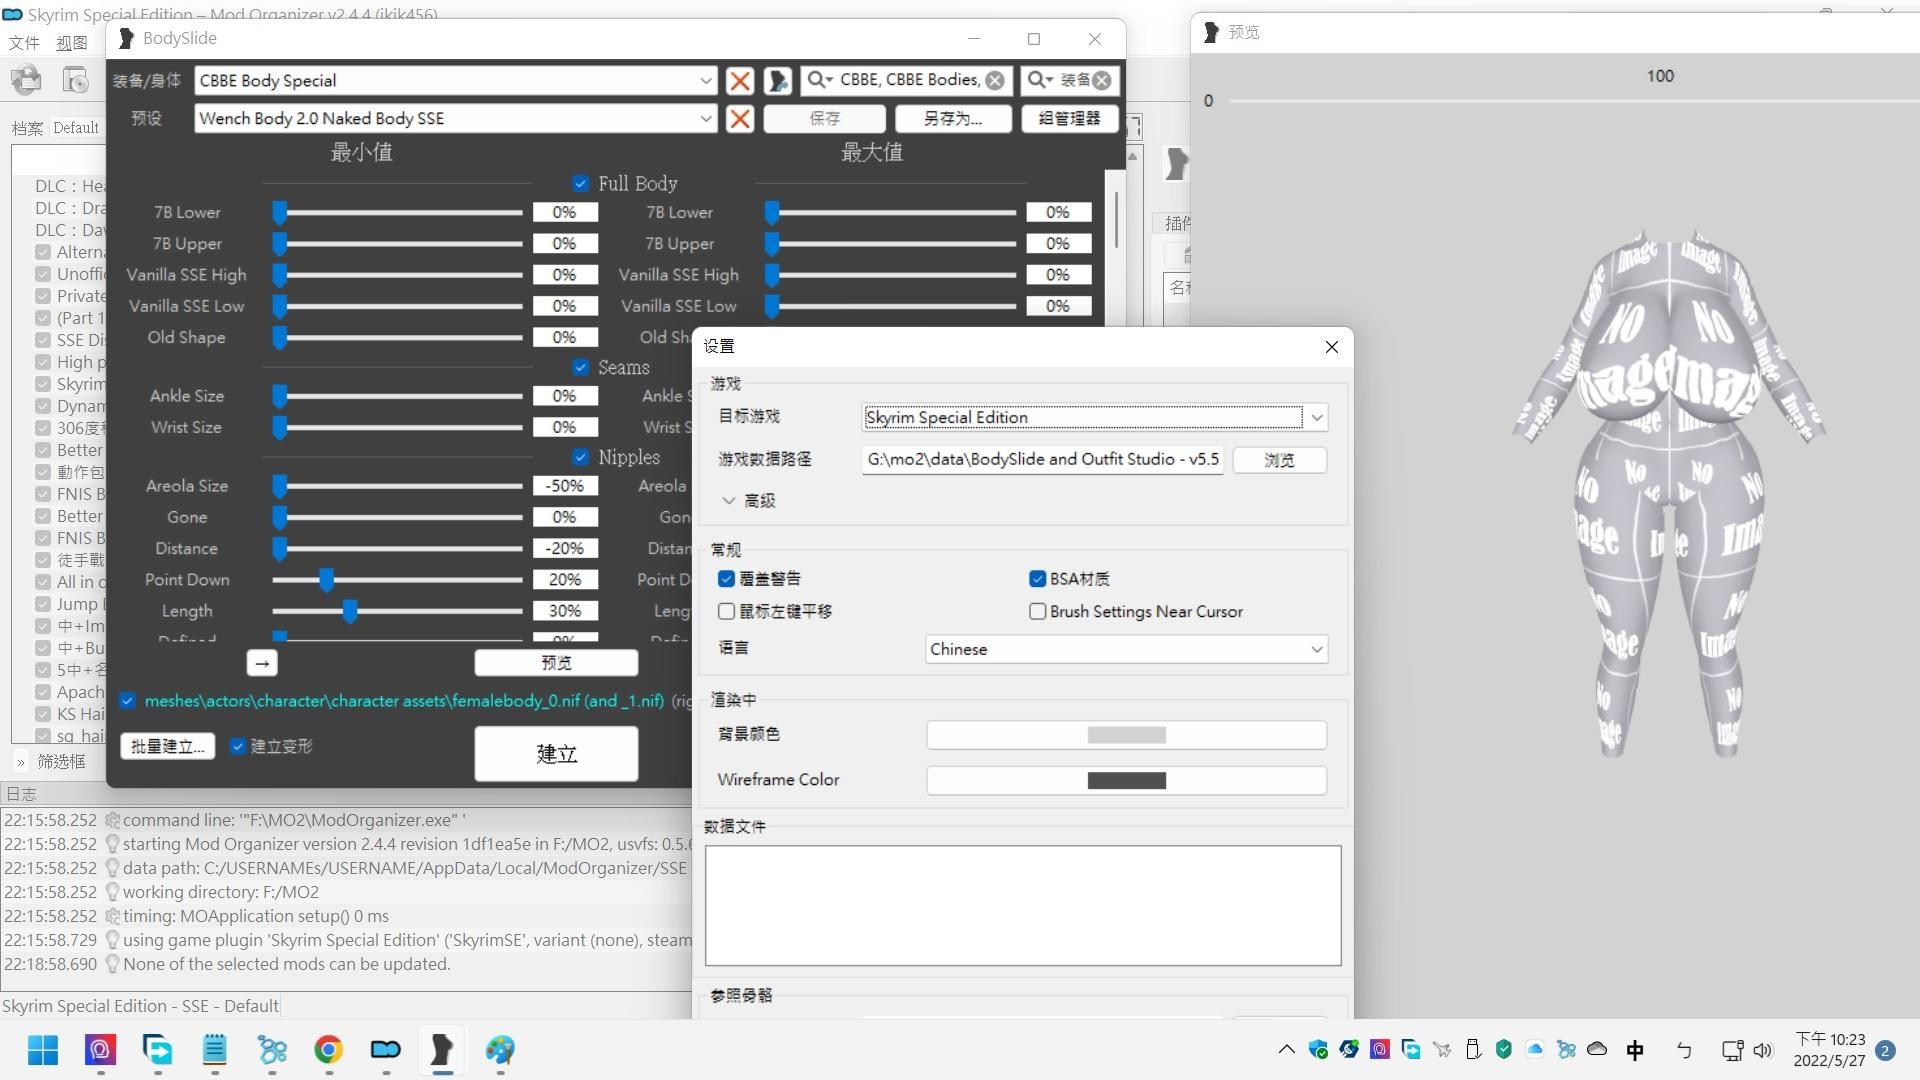Open the 文件 menu in Mod Organizer
This screenshot has width=1920, height=1080.
tap(23, 43)
